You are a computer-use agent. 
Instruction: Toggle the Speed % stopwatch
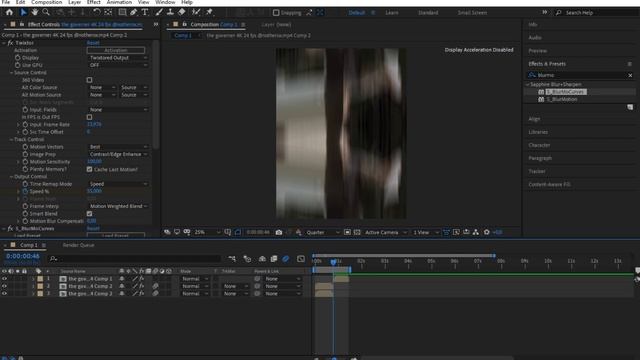(x=25, y=191)
